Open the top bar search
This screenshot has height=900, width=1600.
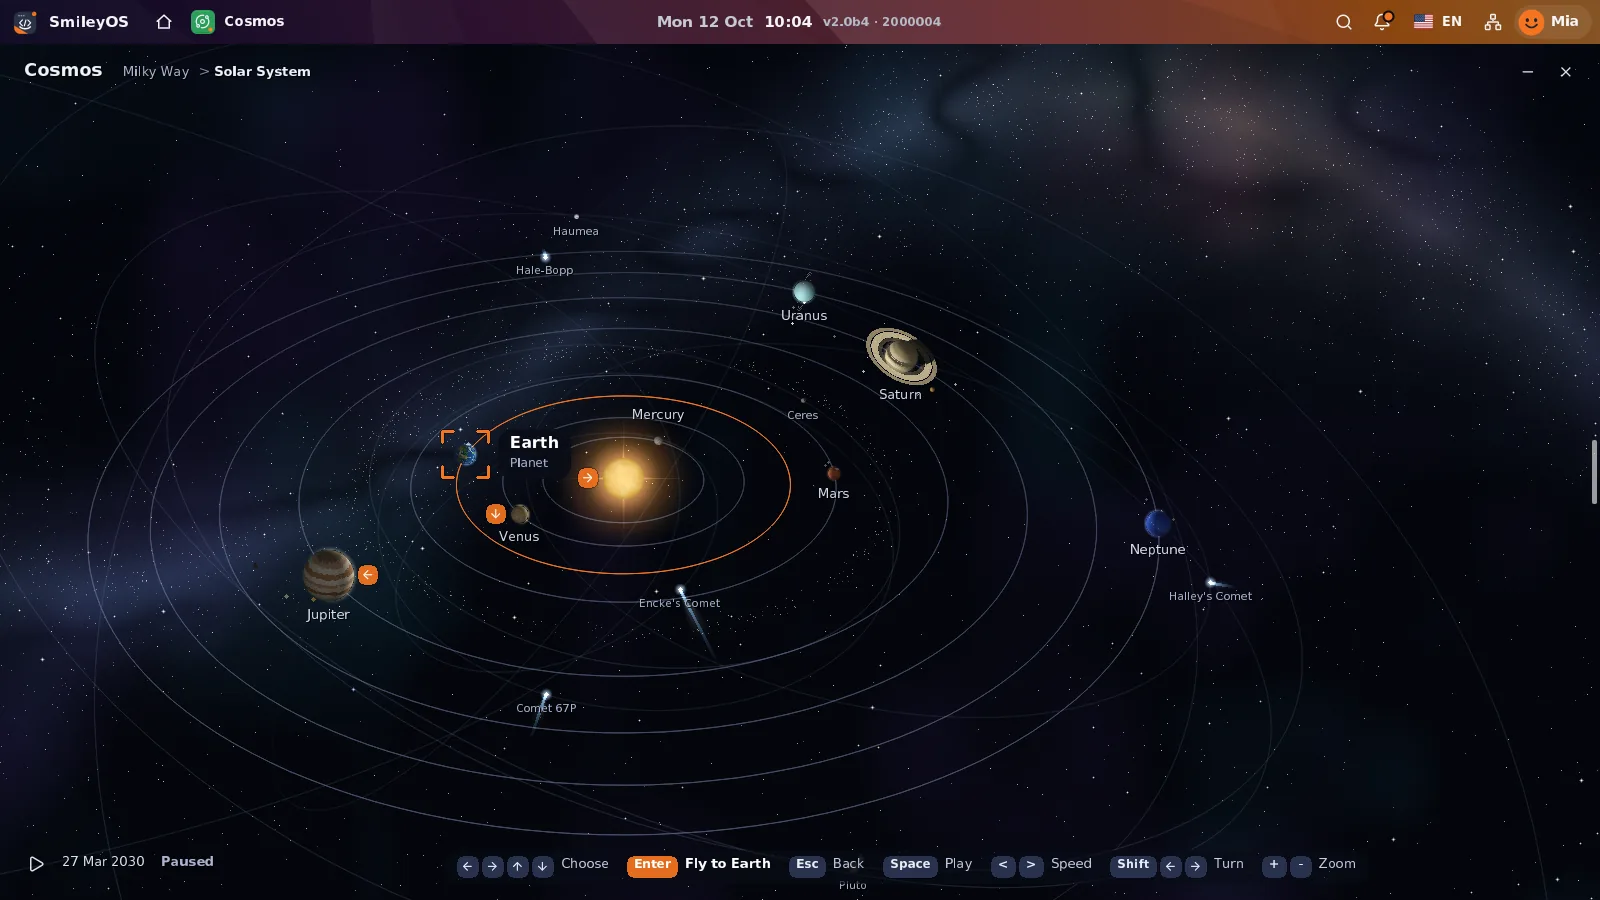tap(1344, 21)
